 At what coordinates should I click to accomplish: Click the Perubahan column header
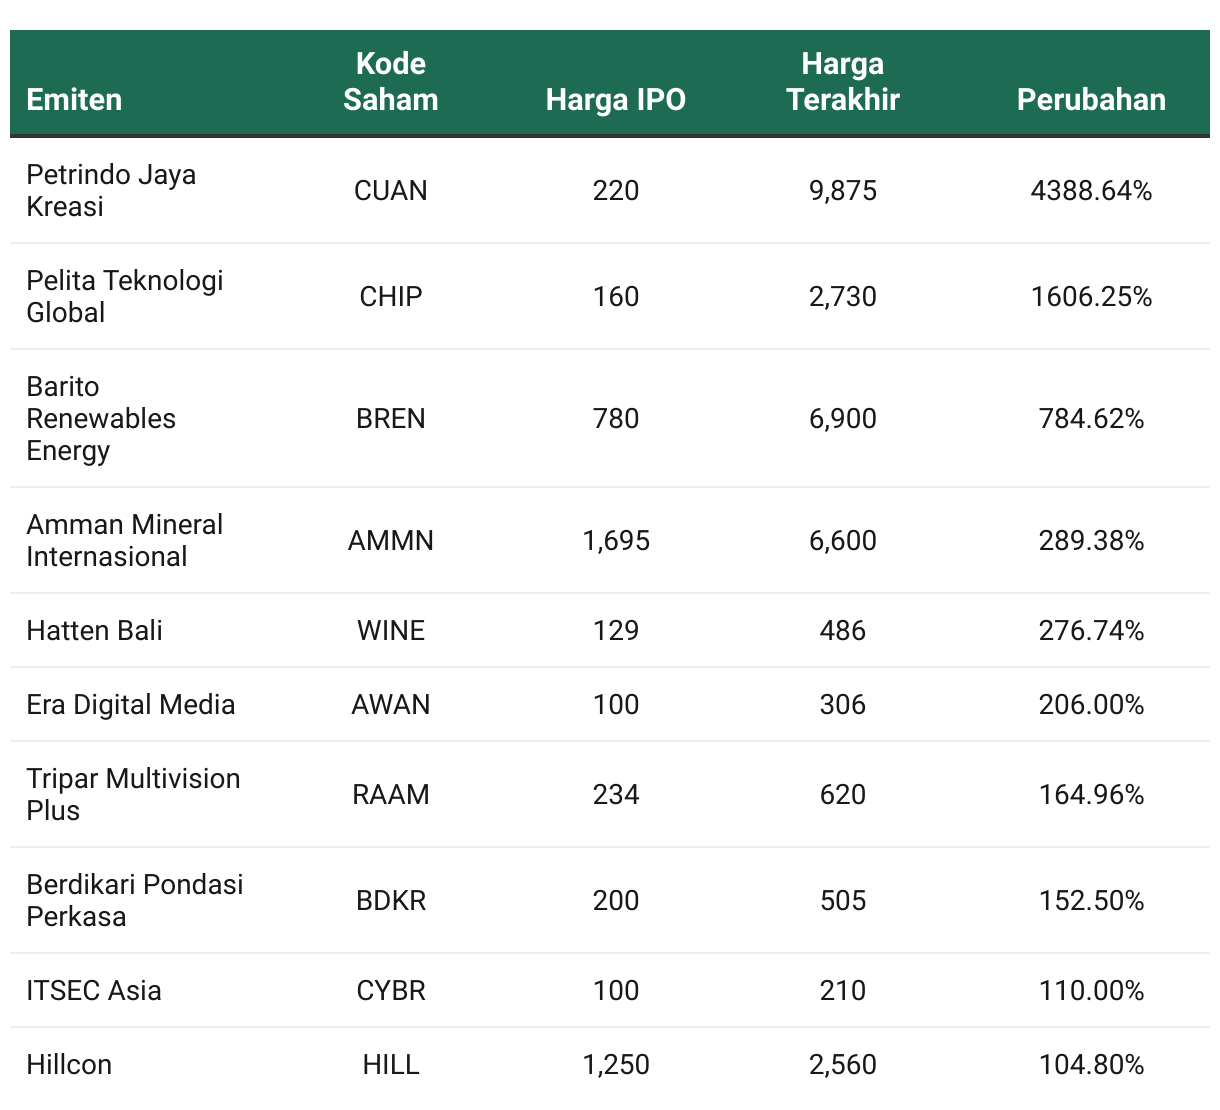point(1091,99)
